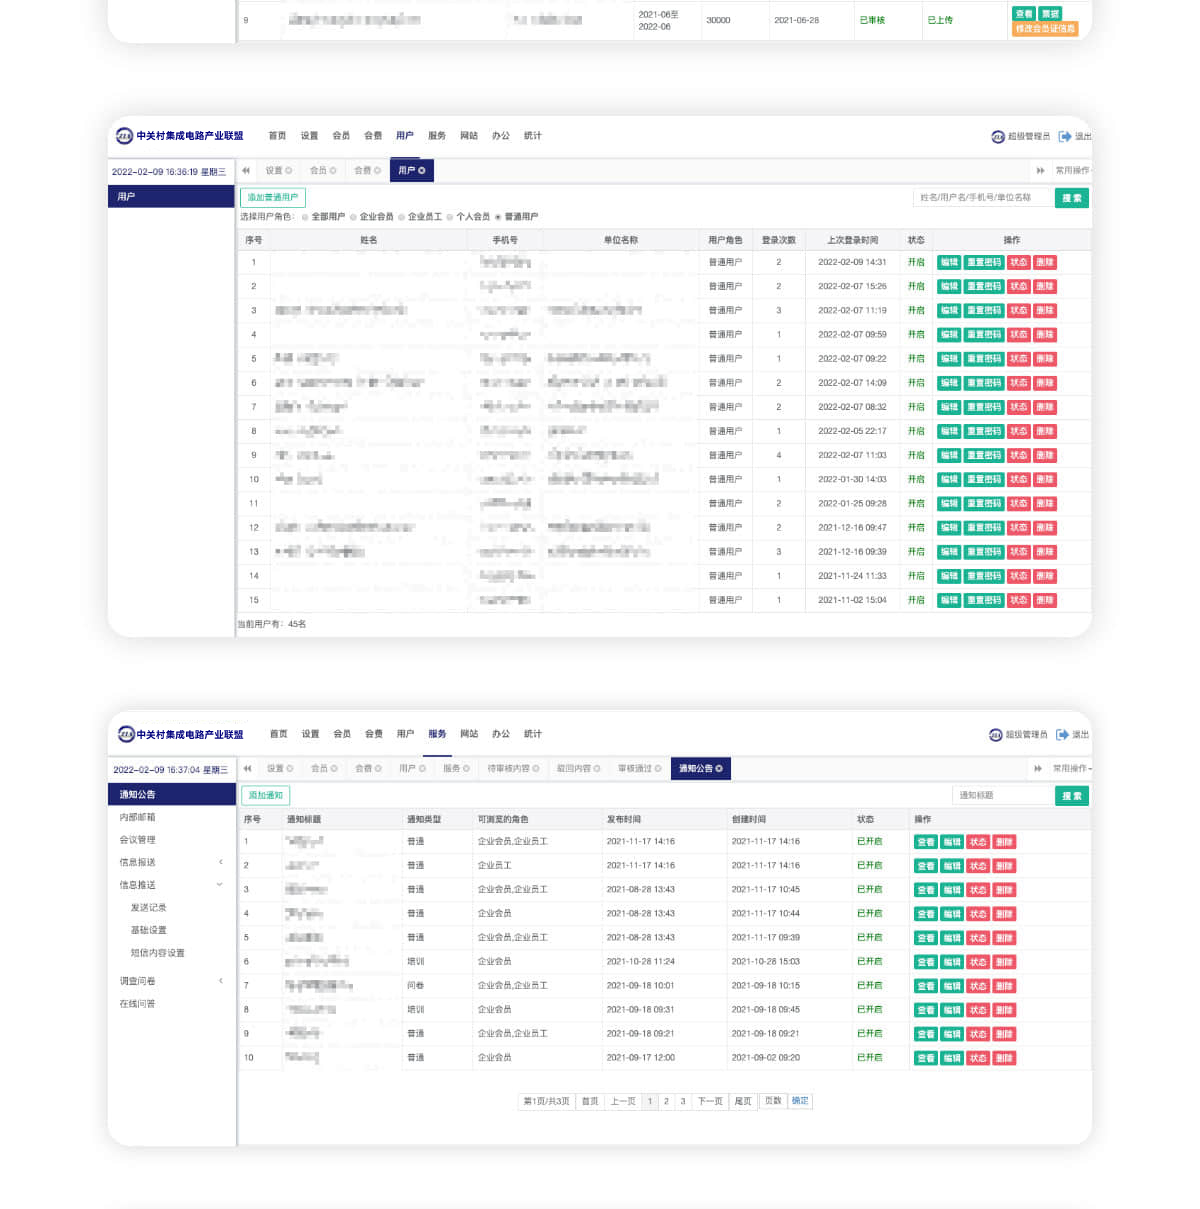Close the 通知公告 tab via its X icon
Image resolution: width=1200 pixels, height=1209 pixels.
tap(719, 769)
